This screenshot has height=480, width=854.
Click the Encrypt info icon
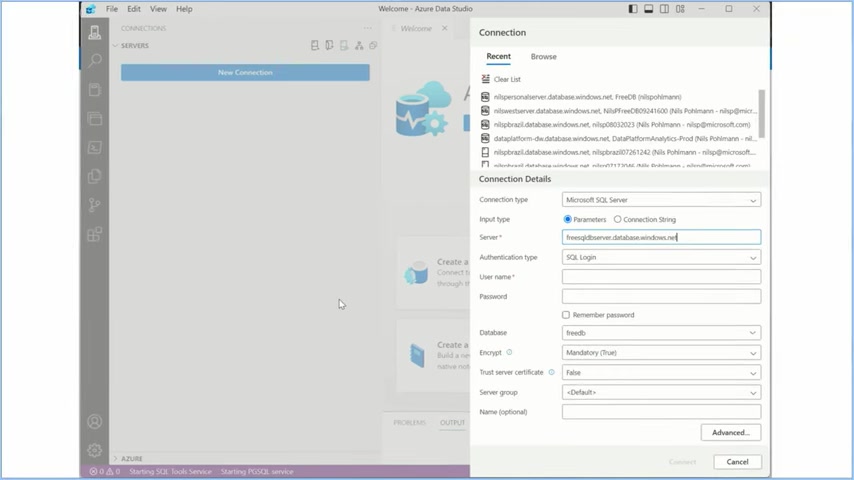pyautogui.click(x=509, y=353)
